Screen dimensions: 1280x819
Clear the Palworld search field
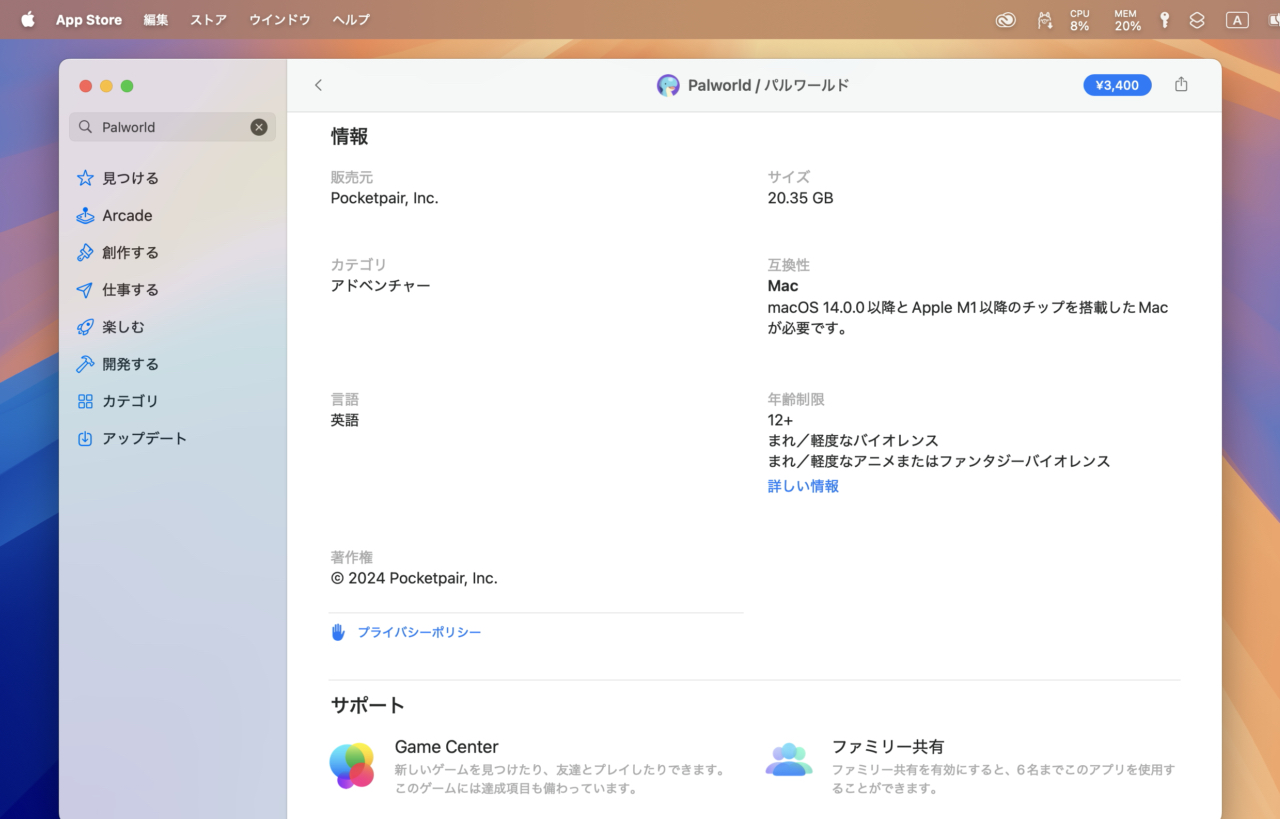pos(259,127)
